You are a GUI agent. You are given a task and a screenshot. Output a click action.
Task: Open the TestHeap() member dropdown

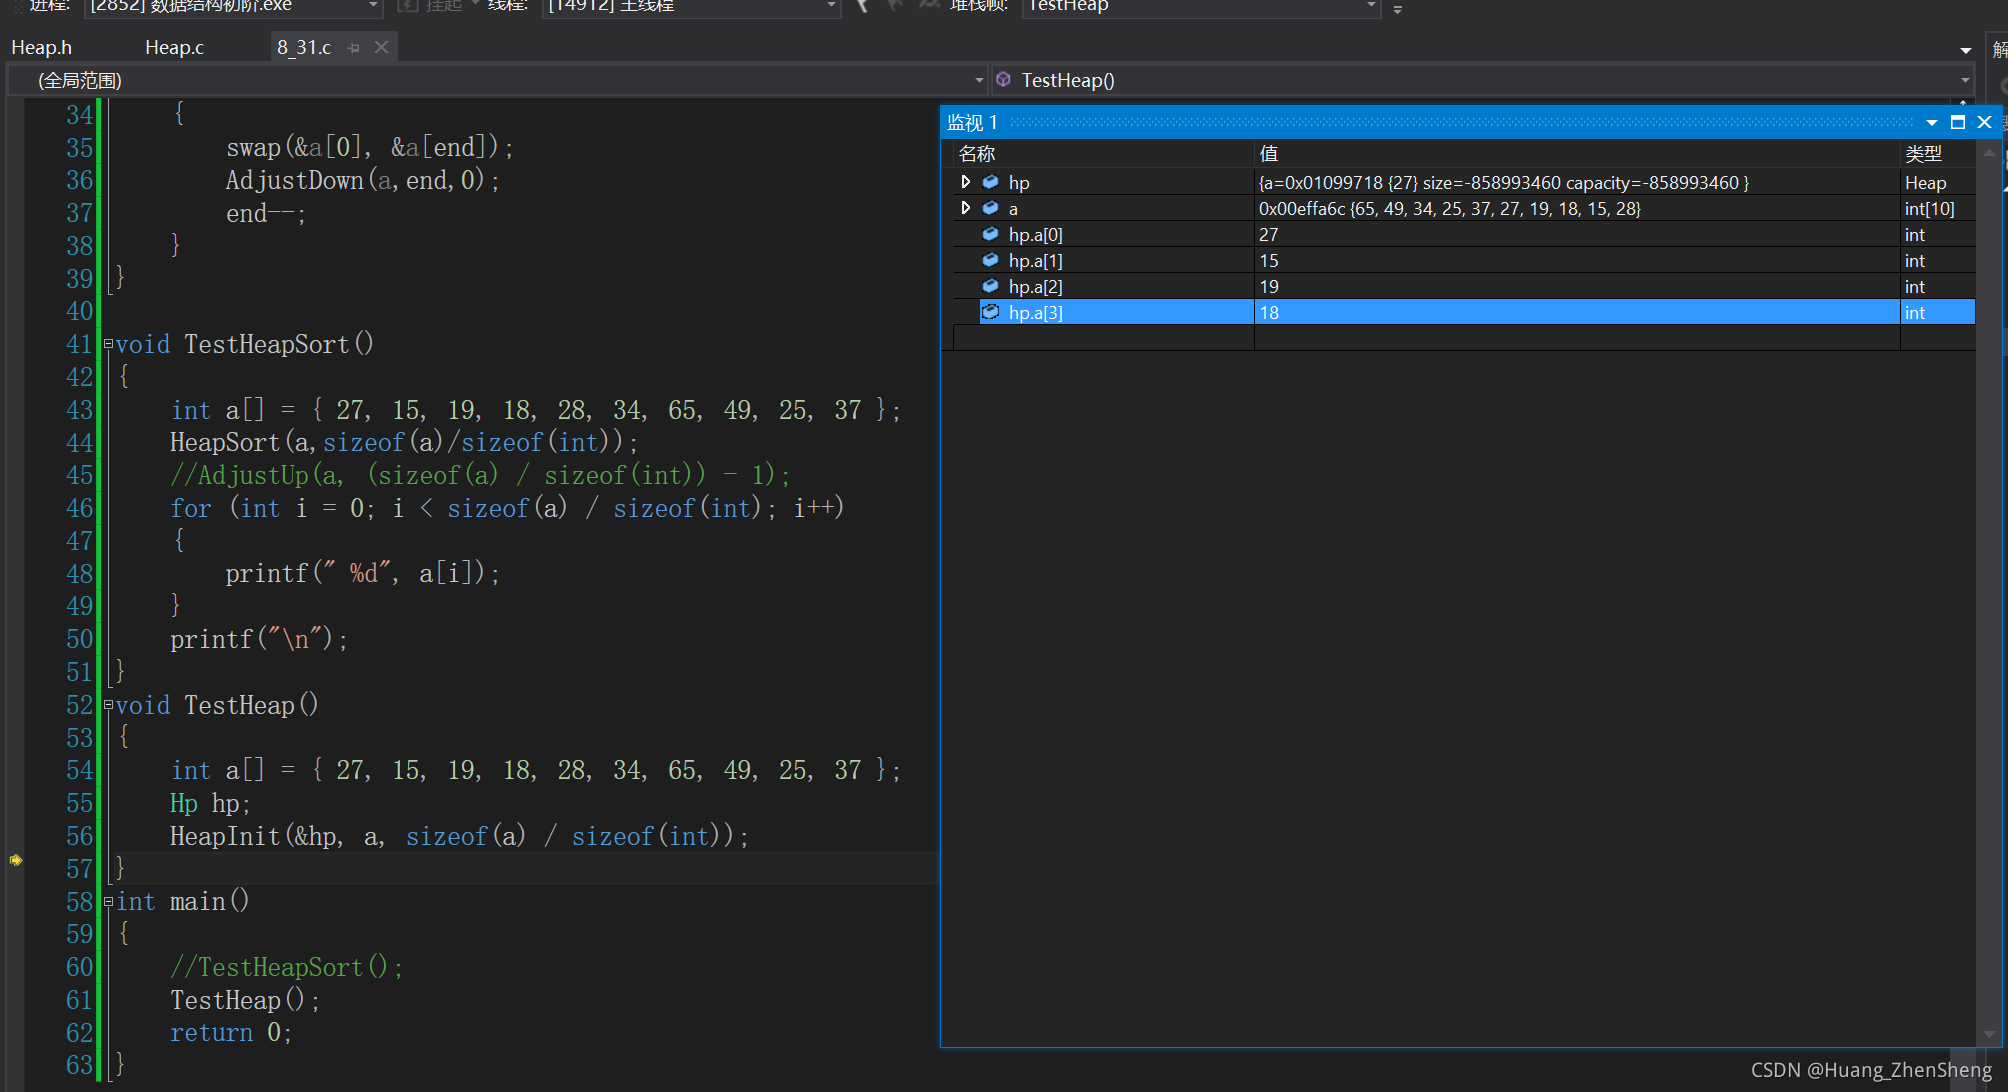click(1964, 80)
